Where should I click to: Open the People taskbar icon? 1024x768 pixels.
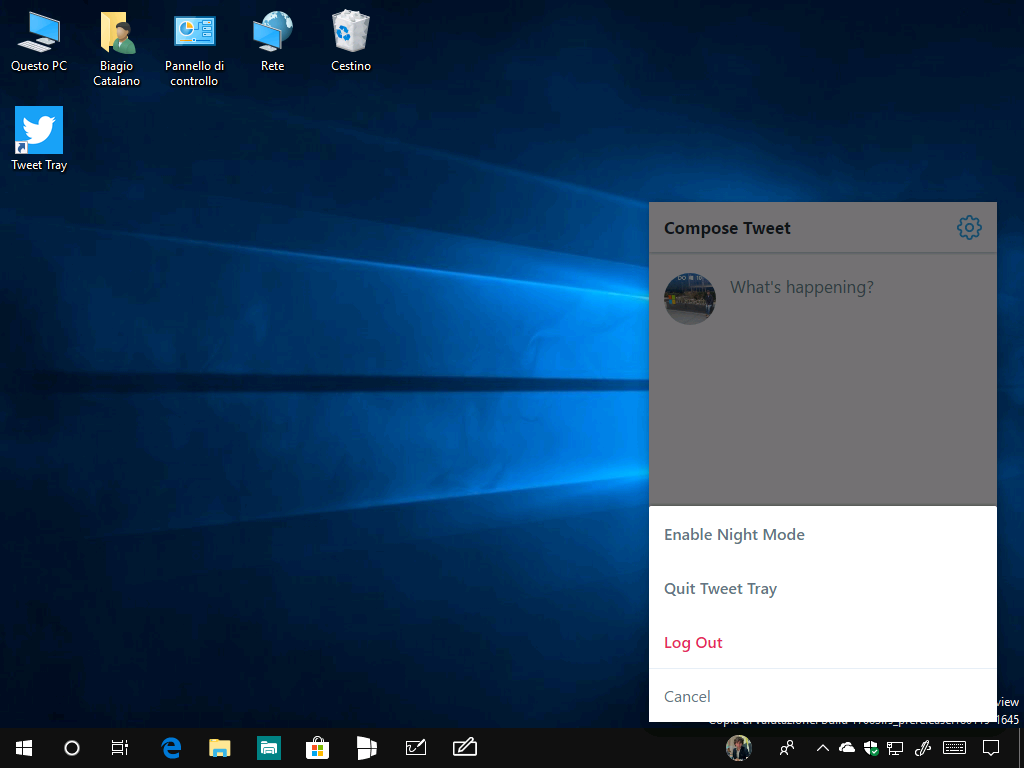pyautogui.click(x=787, y=748)
